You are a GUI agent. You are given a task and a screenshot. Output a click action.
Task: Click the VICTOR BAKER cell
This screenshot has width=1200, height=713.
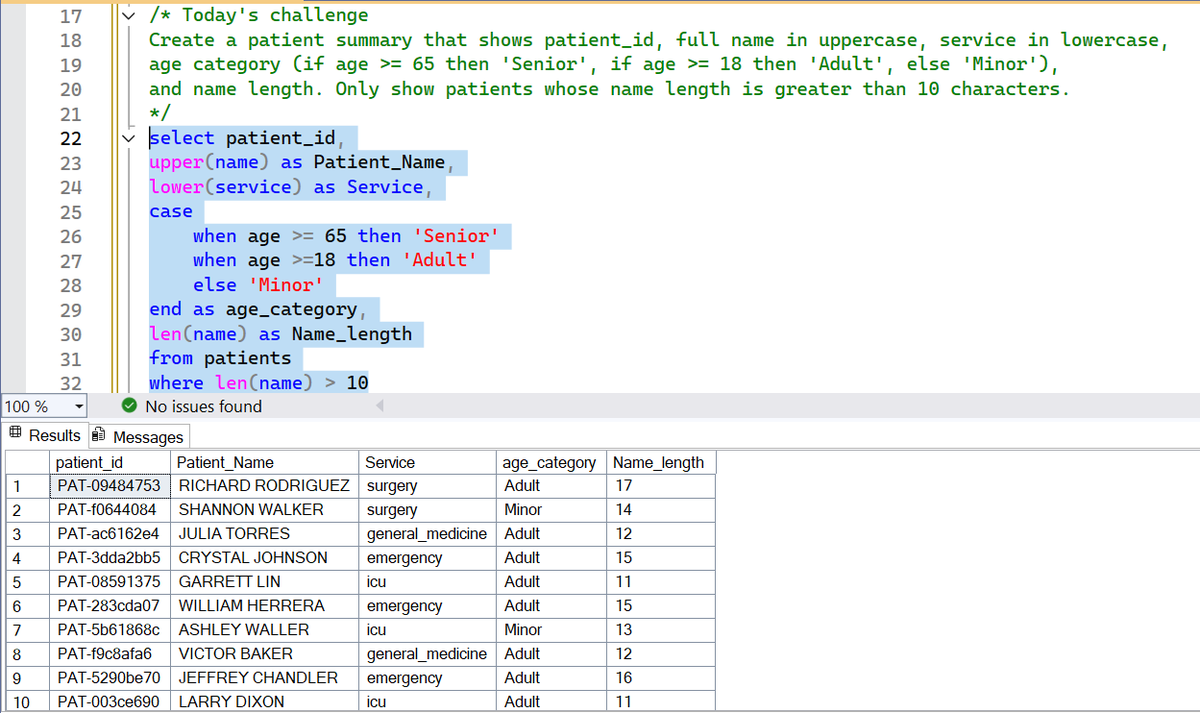pos(263,654)
